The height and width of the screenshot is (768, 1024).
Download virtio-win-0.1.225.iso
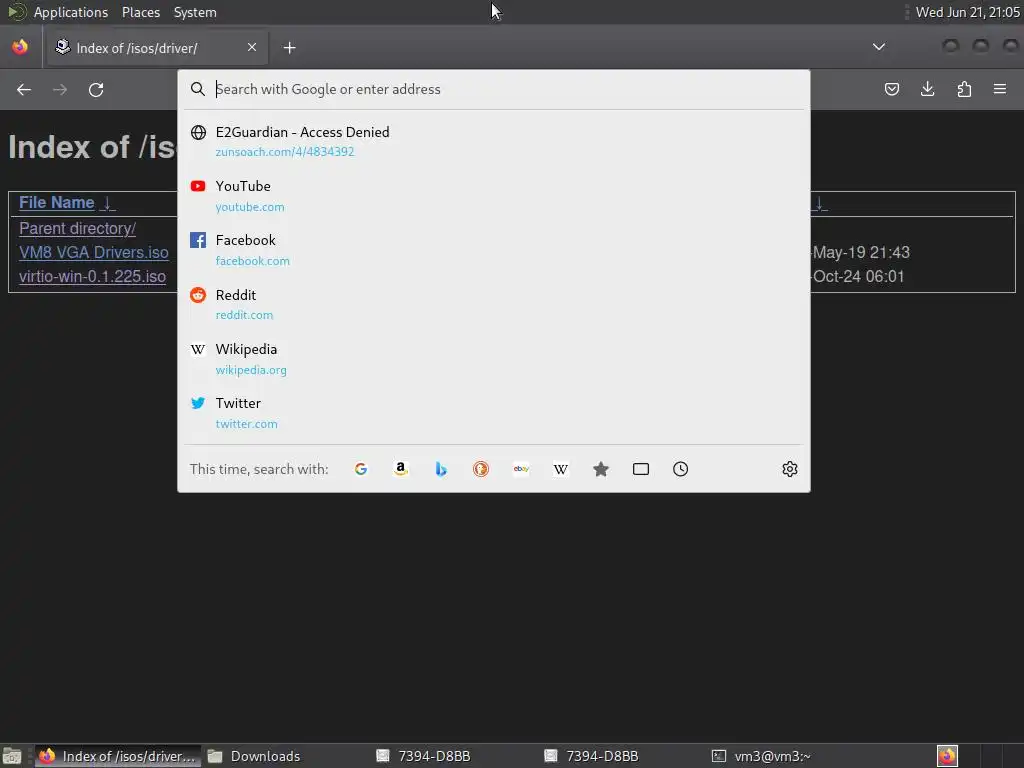[92, 277]
